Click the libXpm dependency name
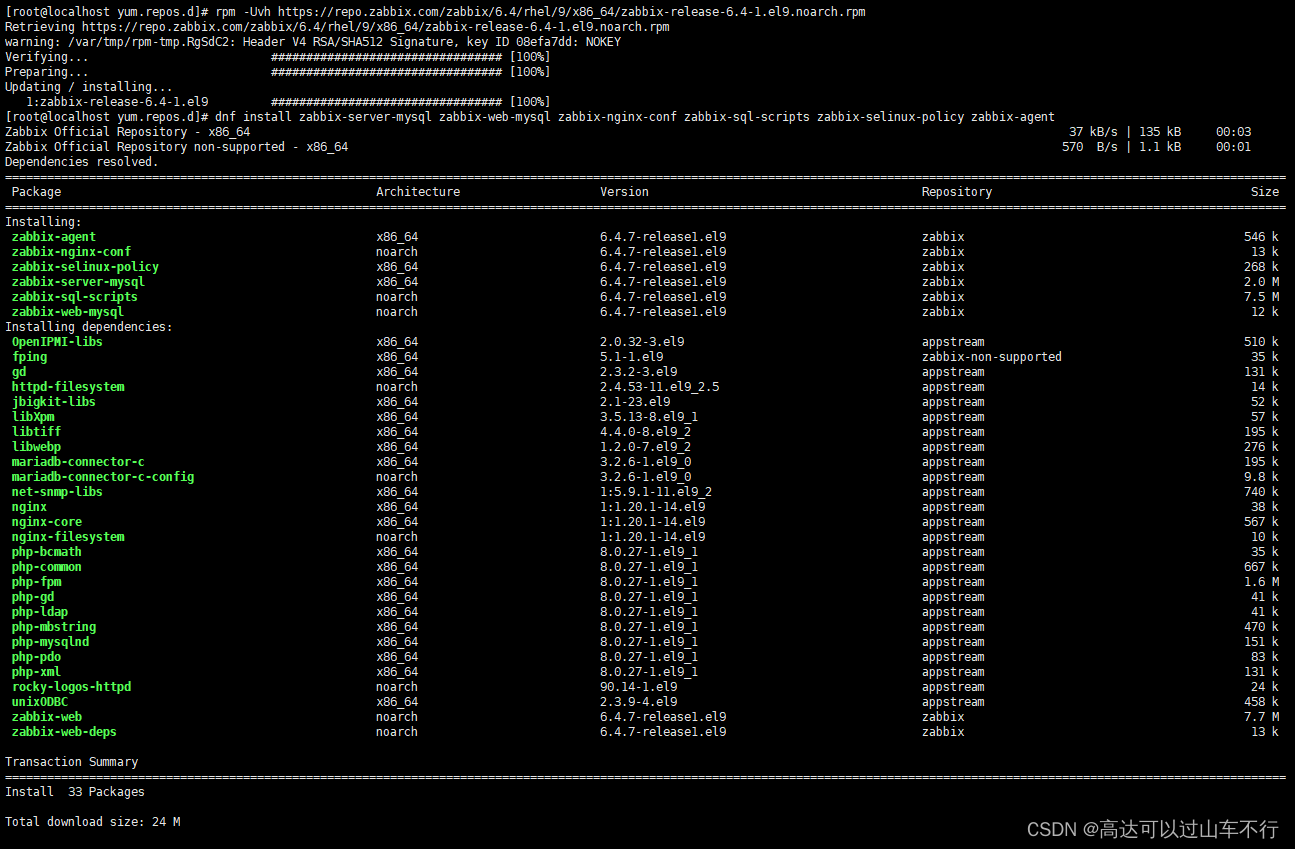 coord(33,417)
